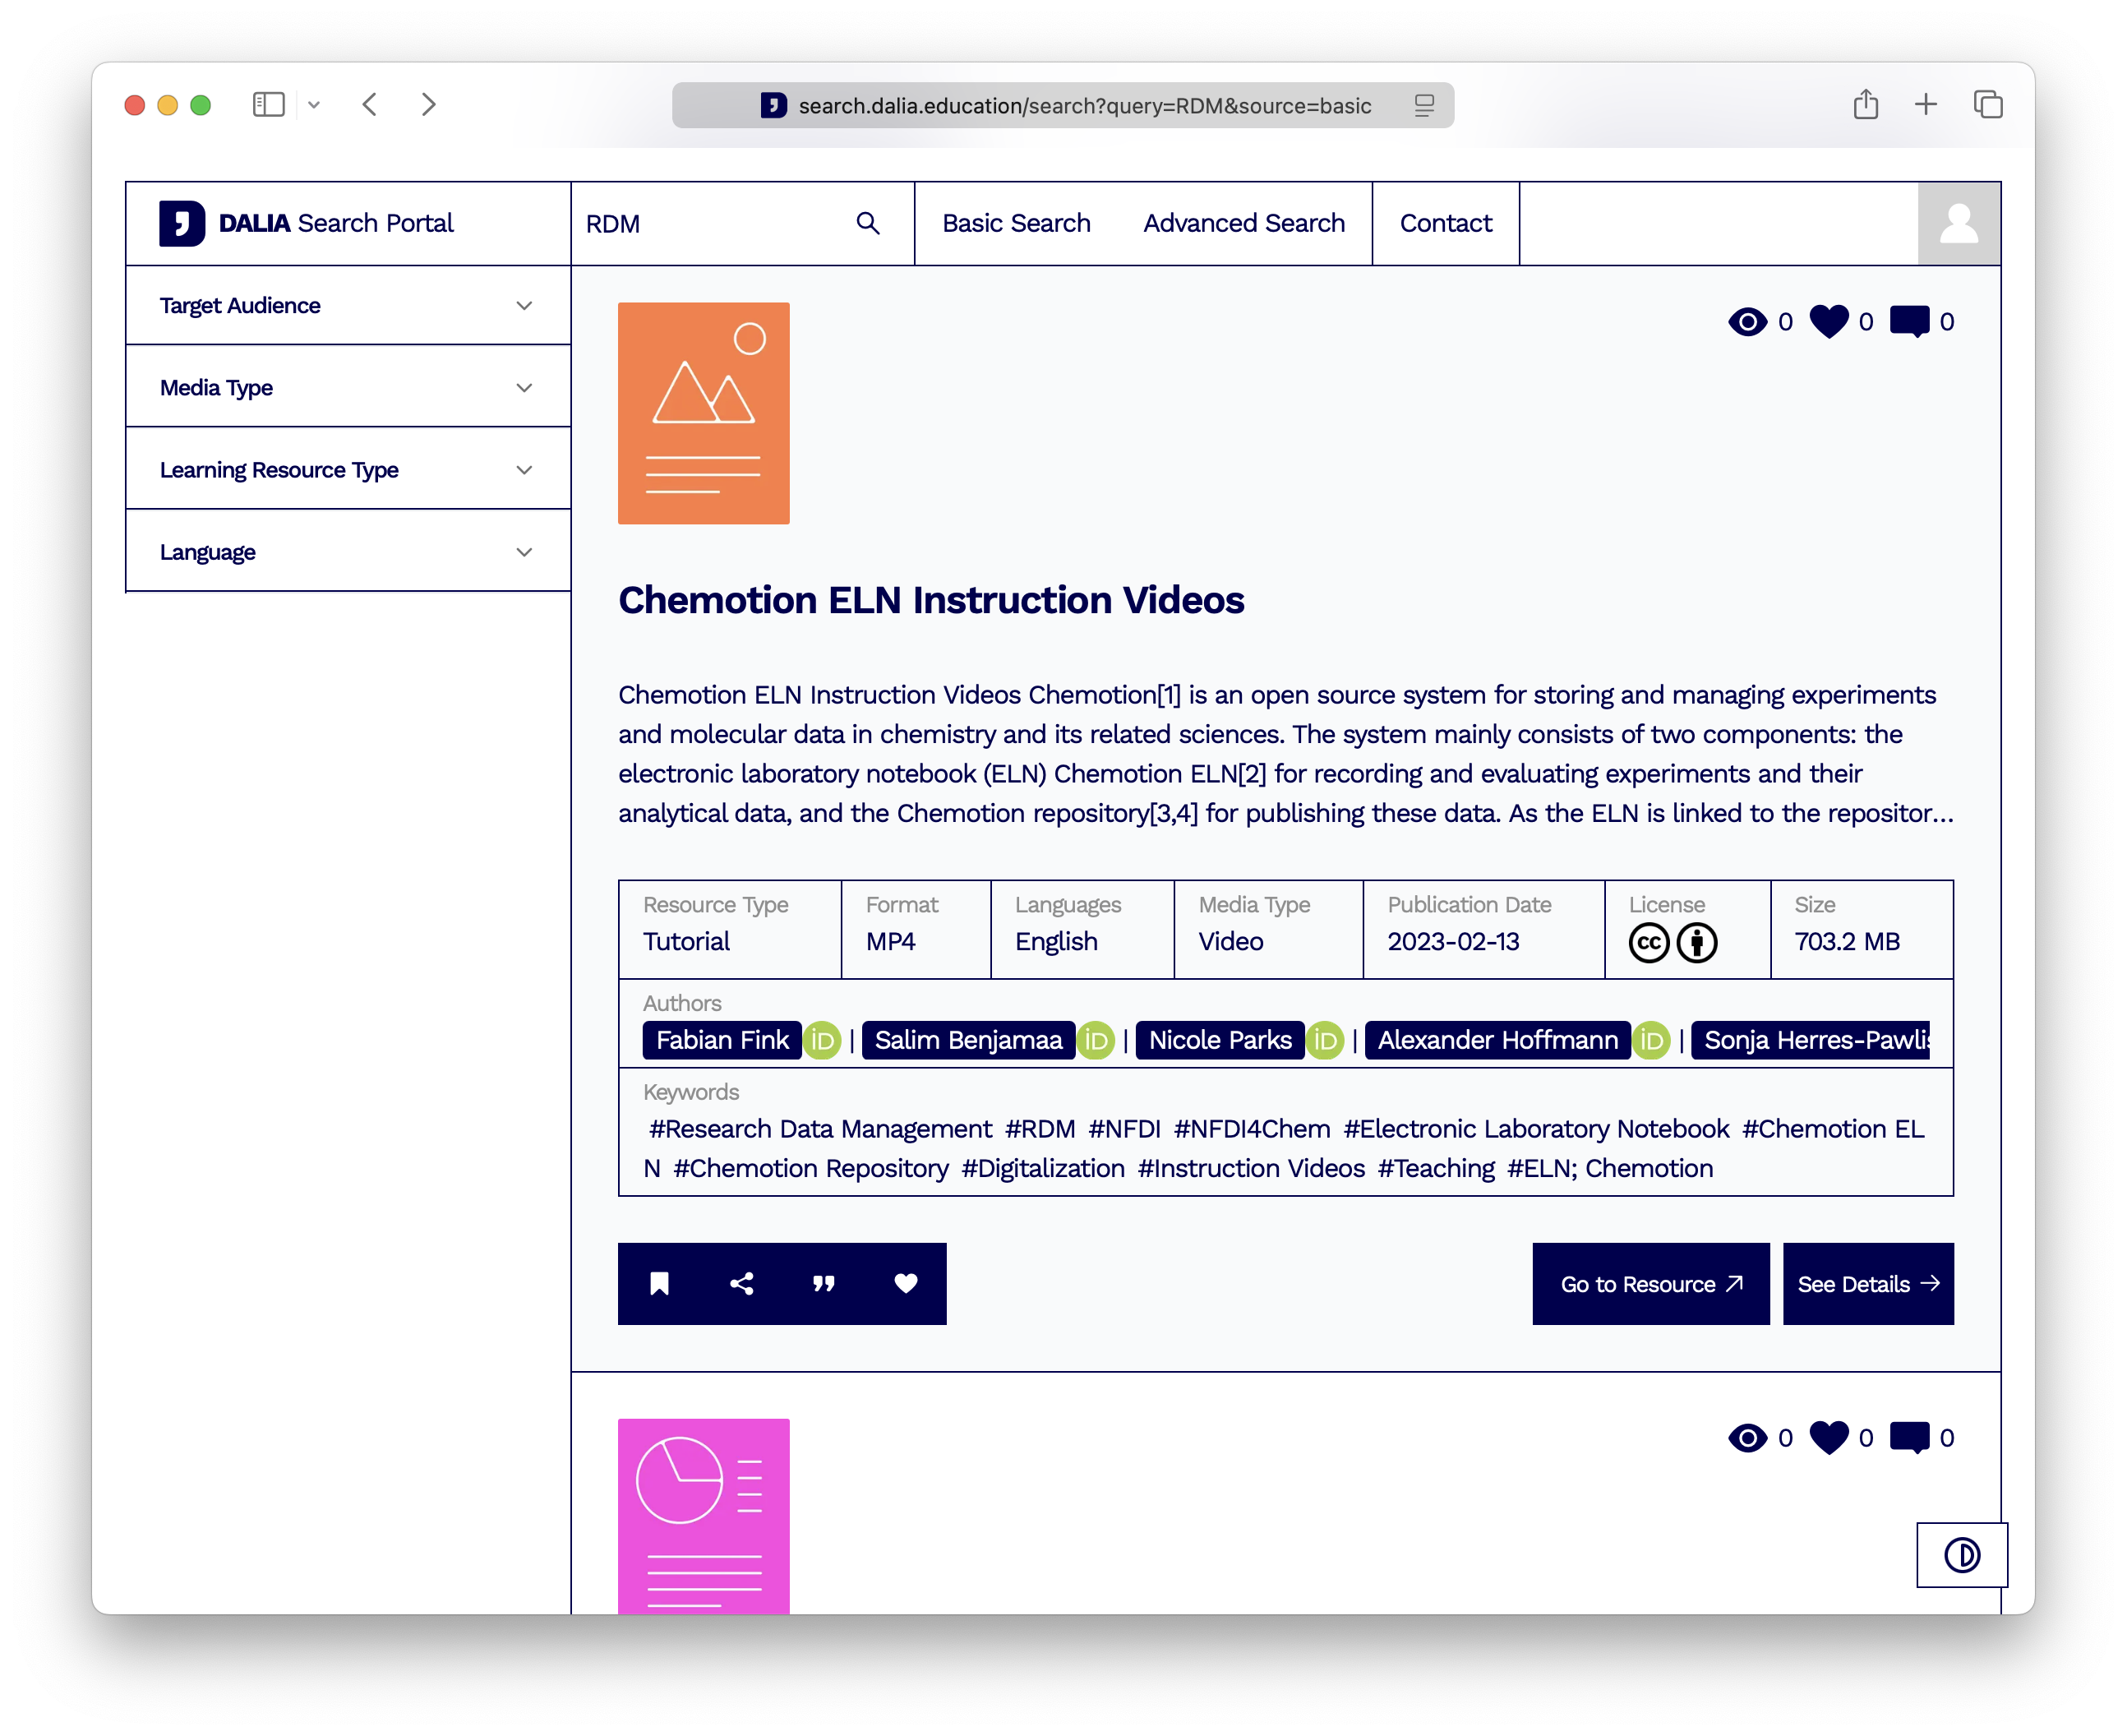
Task: Click the views eye icon on Chemotion result
Action: (1748, 322)
